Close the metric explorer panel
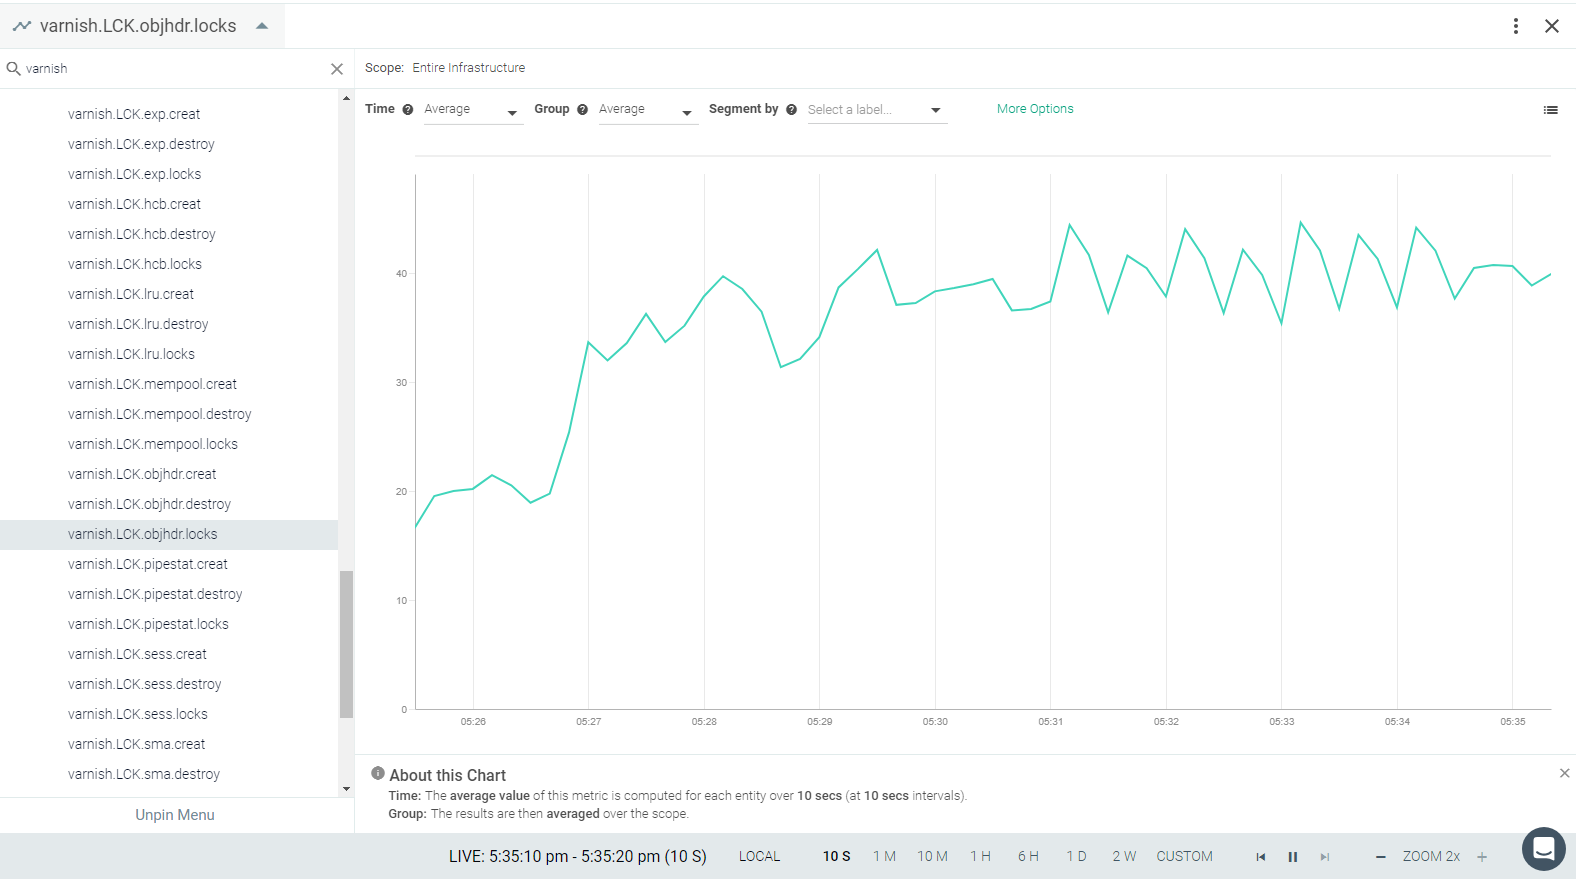1576x879 pixels. pyautogui.click(x=1552, y=26)
